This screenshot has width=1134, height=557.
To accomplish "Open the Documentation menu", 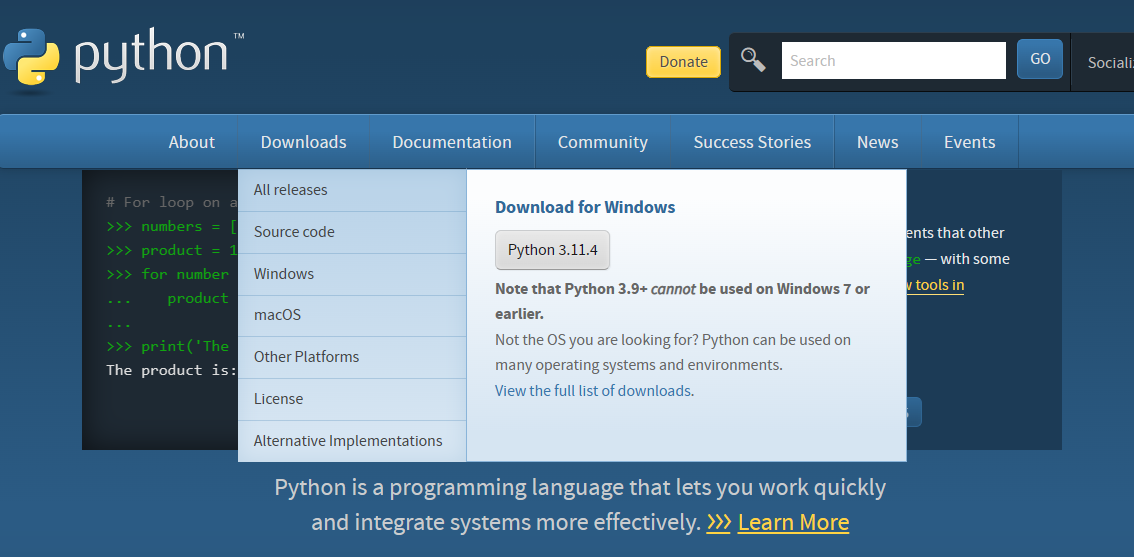I will coord(452,142).
